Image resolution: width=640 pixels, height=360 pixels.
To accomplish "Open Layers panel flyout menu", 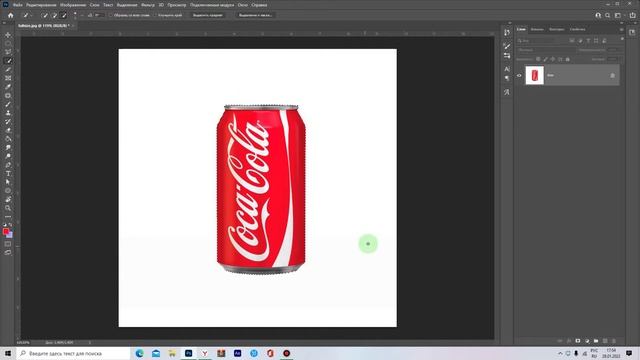I will [622, 29].
